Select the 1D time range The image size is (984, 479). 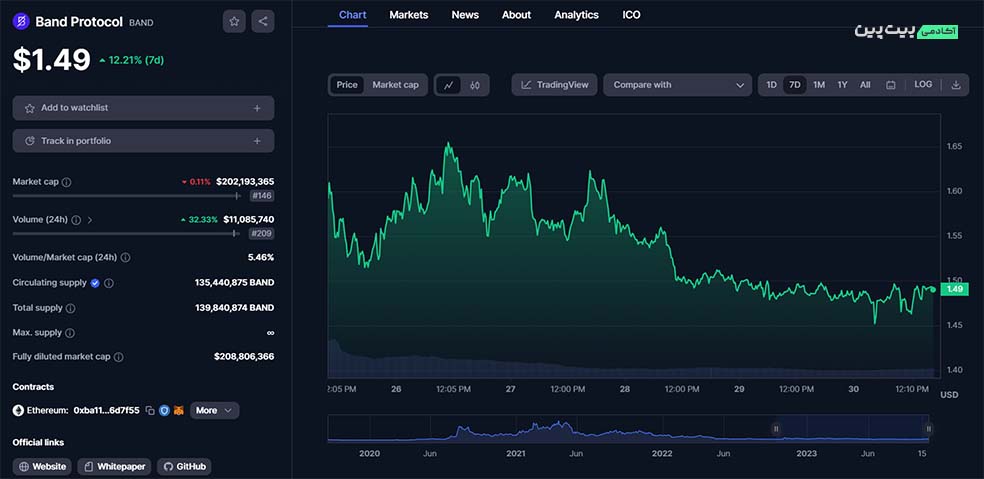[771, 85]
